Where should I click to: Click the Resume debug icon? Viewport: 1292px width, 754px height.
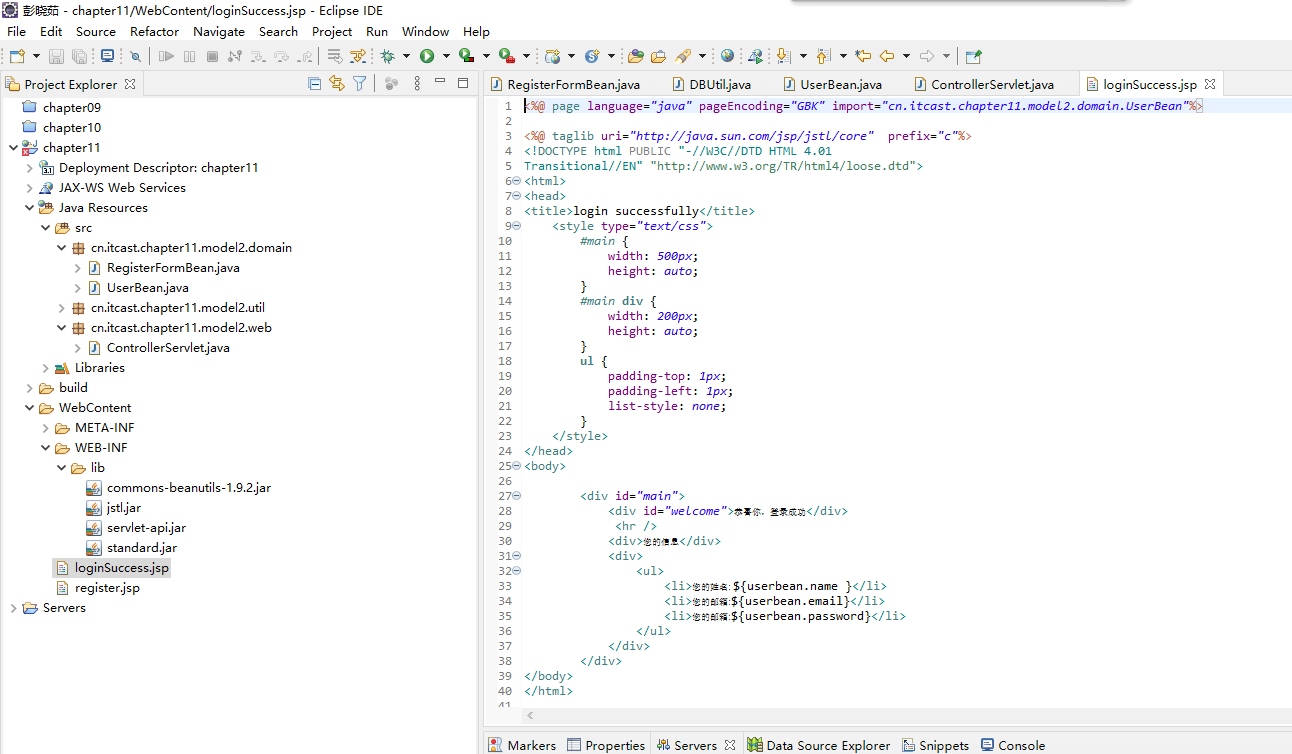coord(166,57)
